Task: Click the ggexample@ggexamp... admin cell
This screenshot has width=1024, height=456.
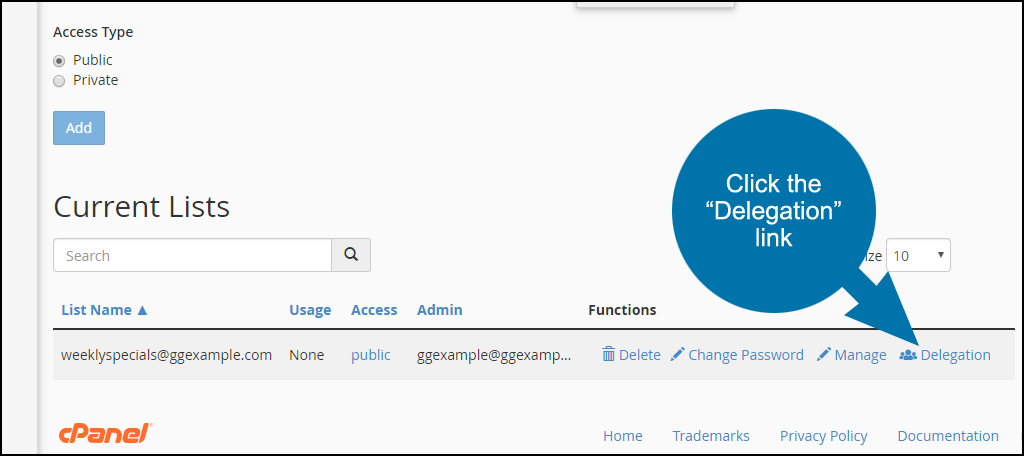Action: 494,355
